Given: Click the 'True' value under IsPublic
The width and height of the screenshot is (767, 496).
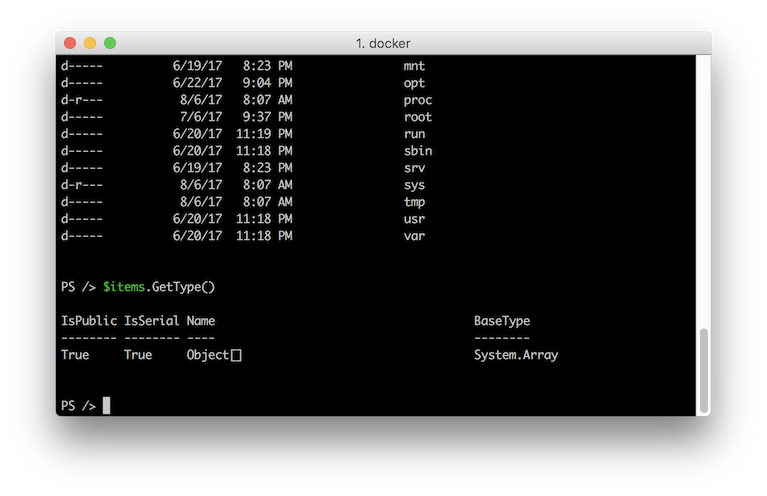Looking at the screenshot, I should point(75,355).
